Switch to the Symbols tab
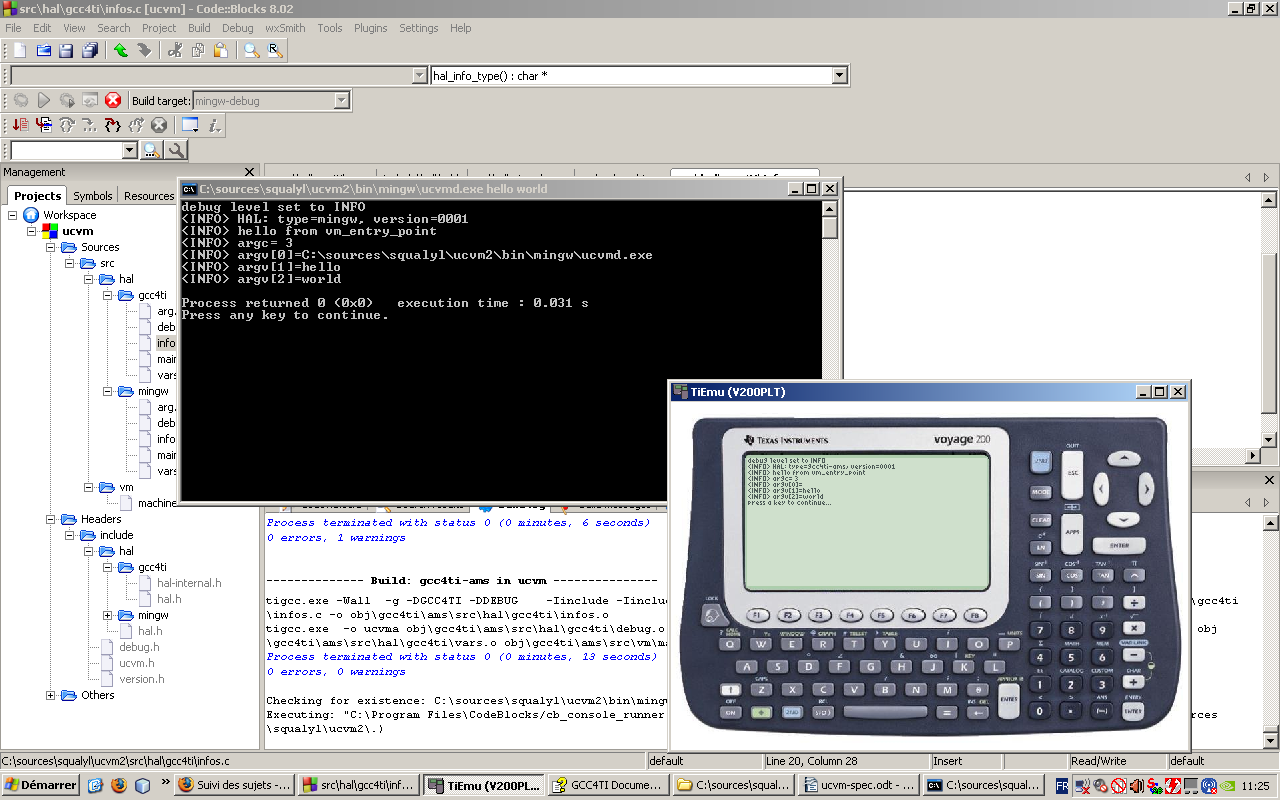Screen dimensions: 1280x800 pyautogui.click(x=93, y=196)
